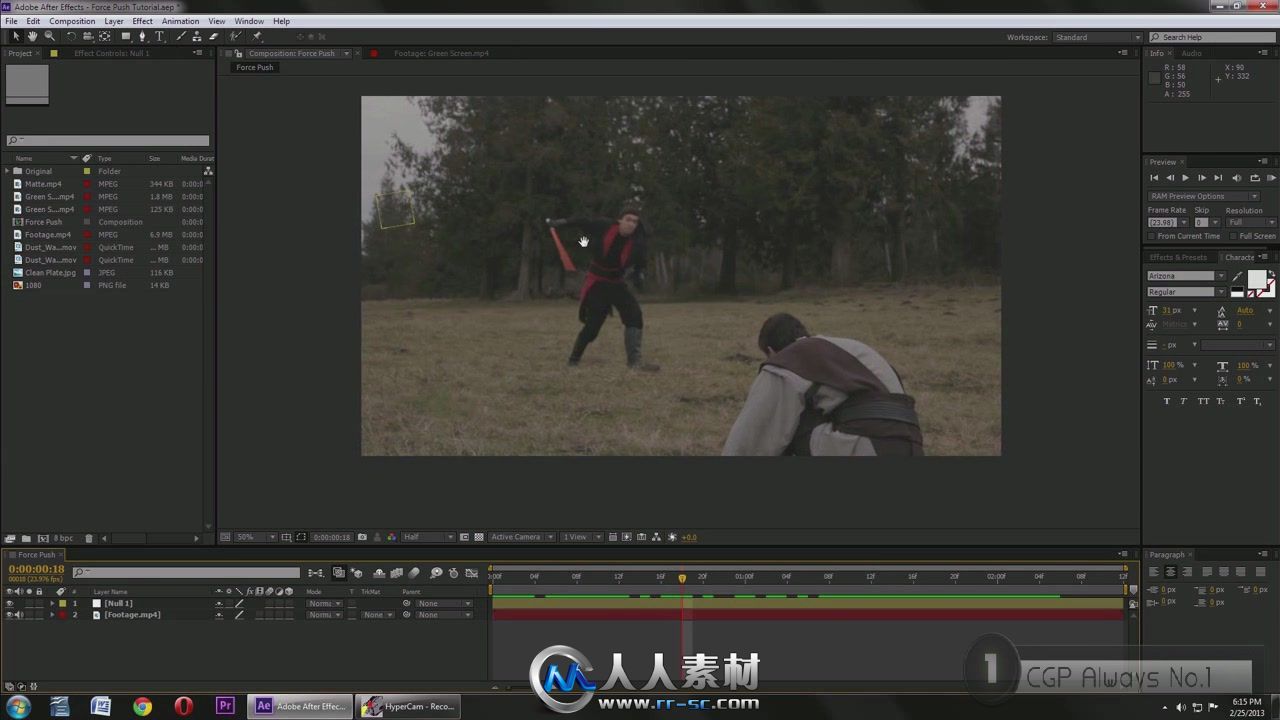Open the 50% magnification dropdown

coord(255,537)
